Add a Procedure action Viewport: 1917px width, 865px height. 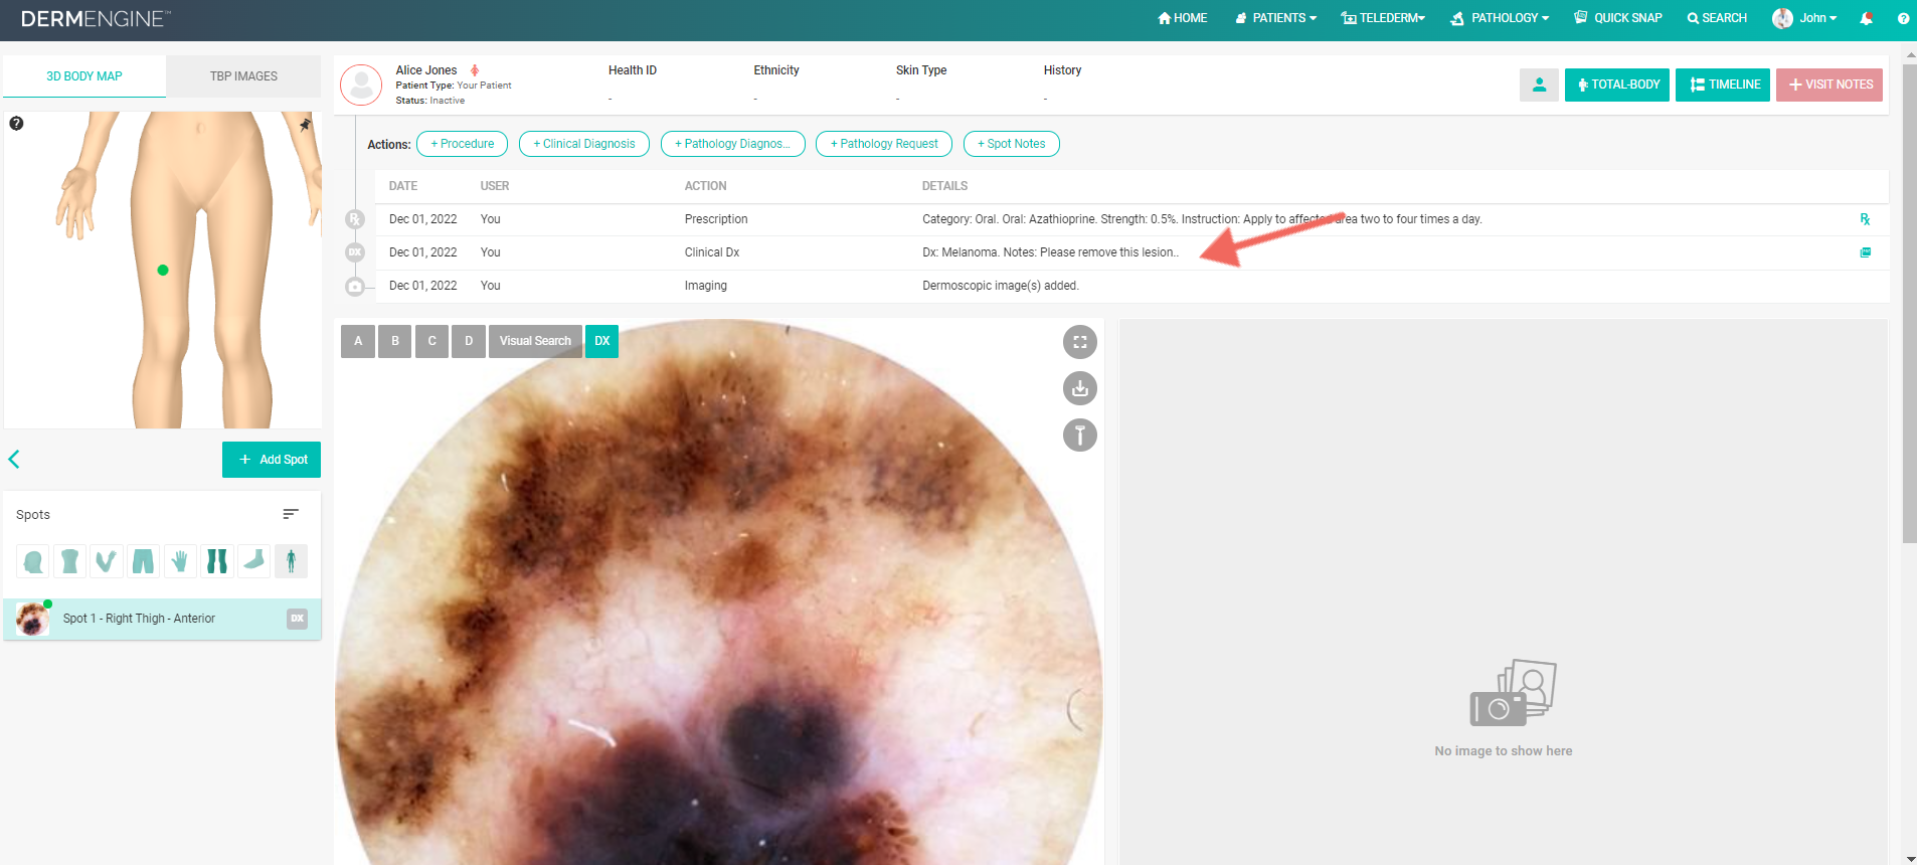click(462, 144)
